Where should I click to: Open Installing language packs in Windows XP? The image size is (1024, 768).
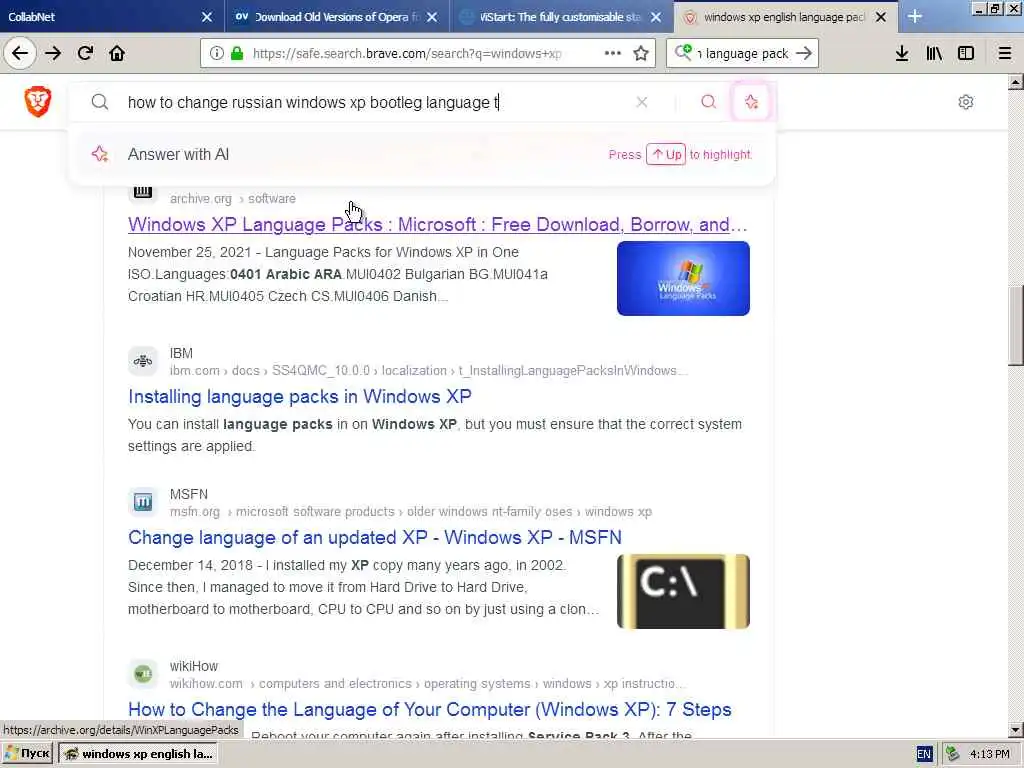click(x=300, y=396)
